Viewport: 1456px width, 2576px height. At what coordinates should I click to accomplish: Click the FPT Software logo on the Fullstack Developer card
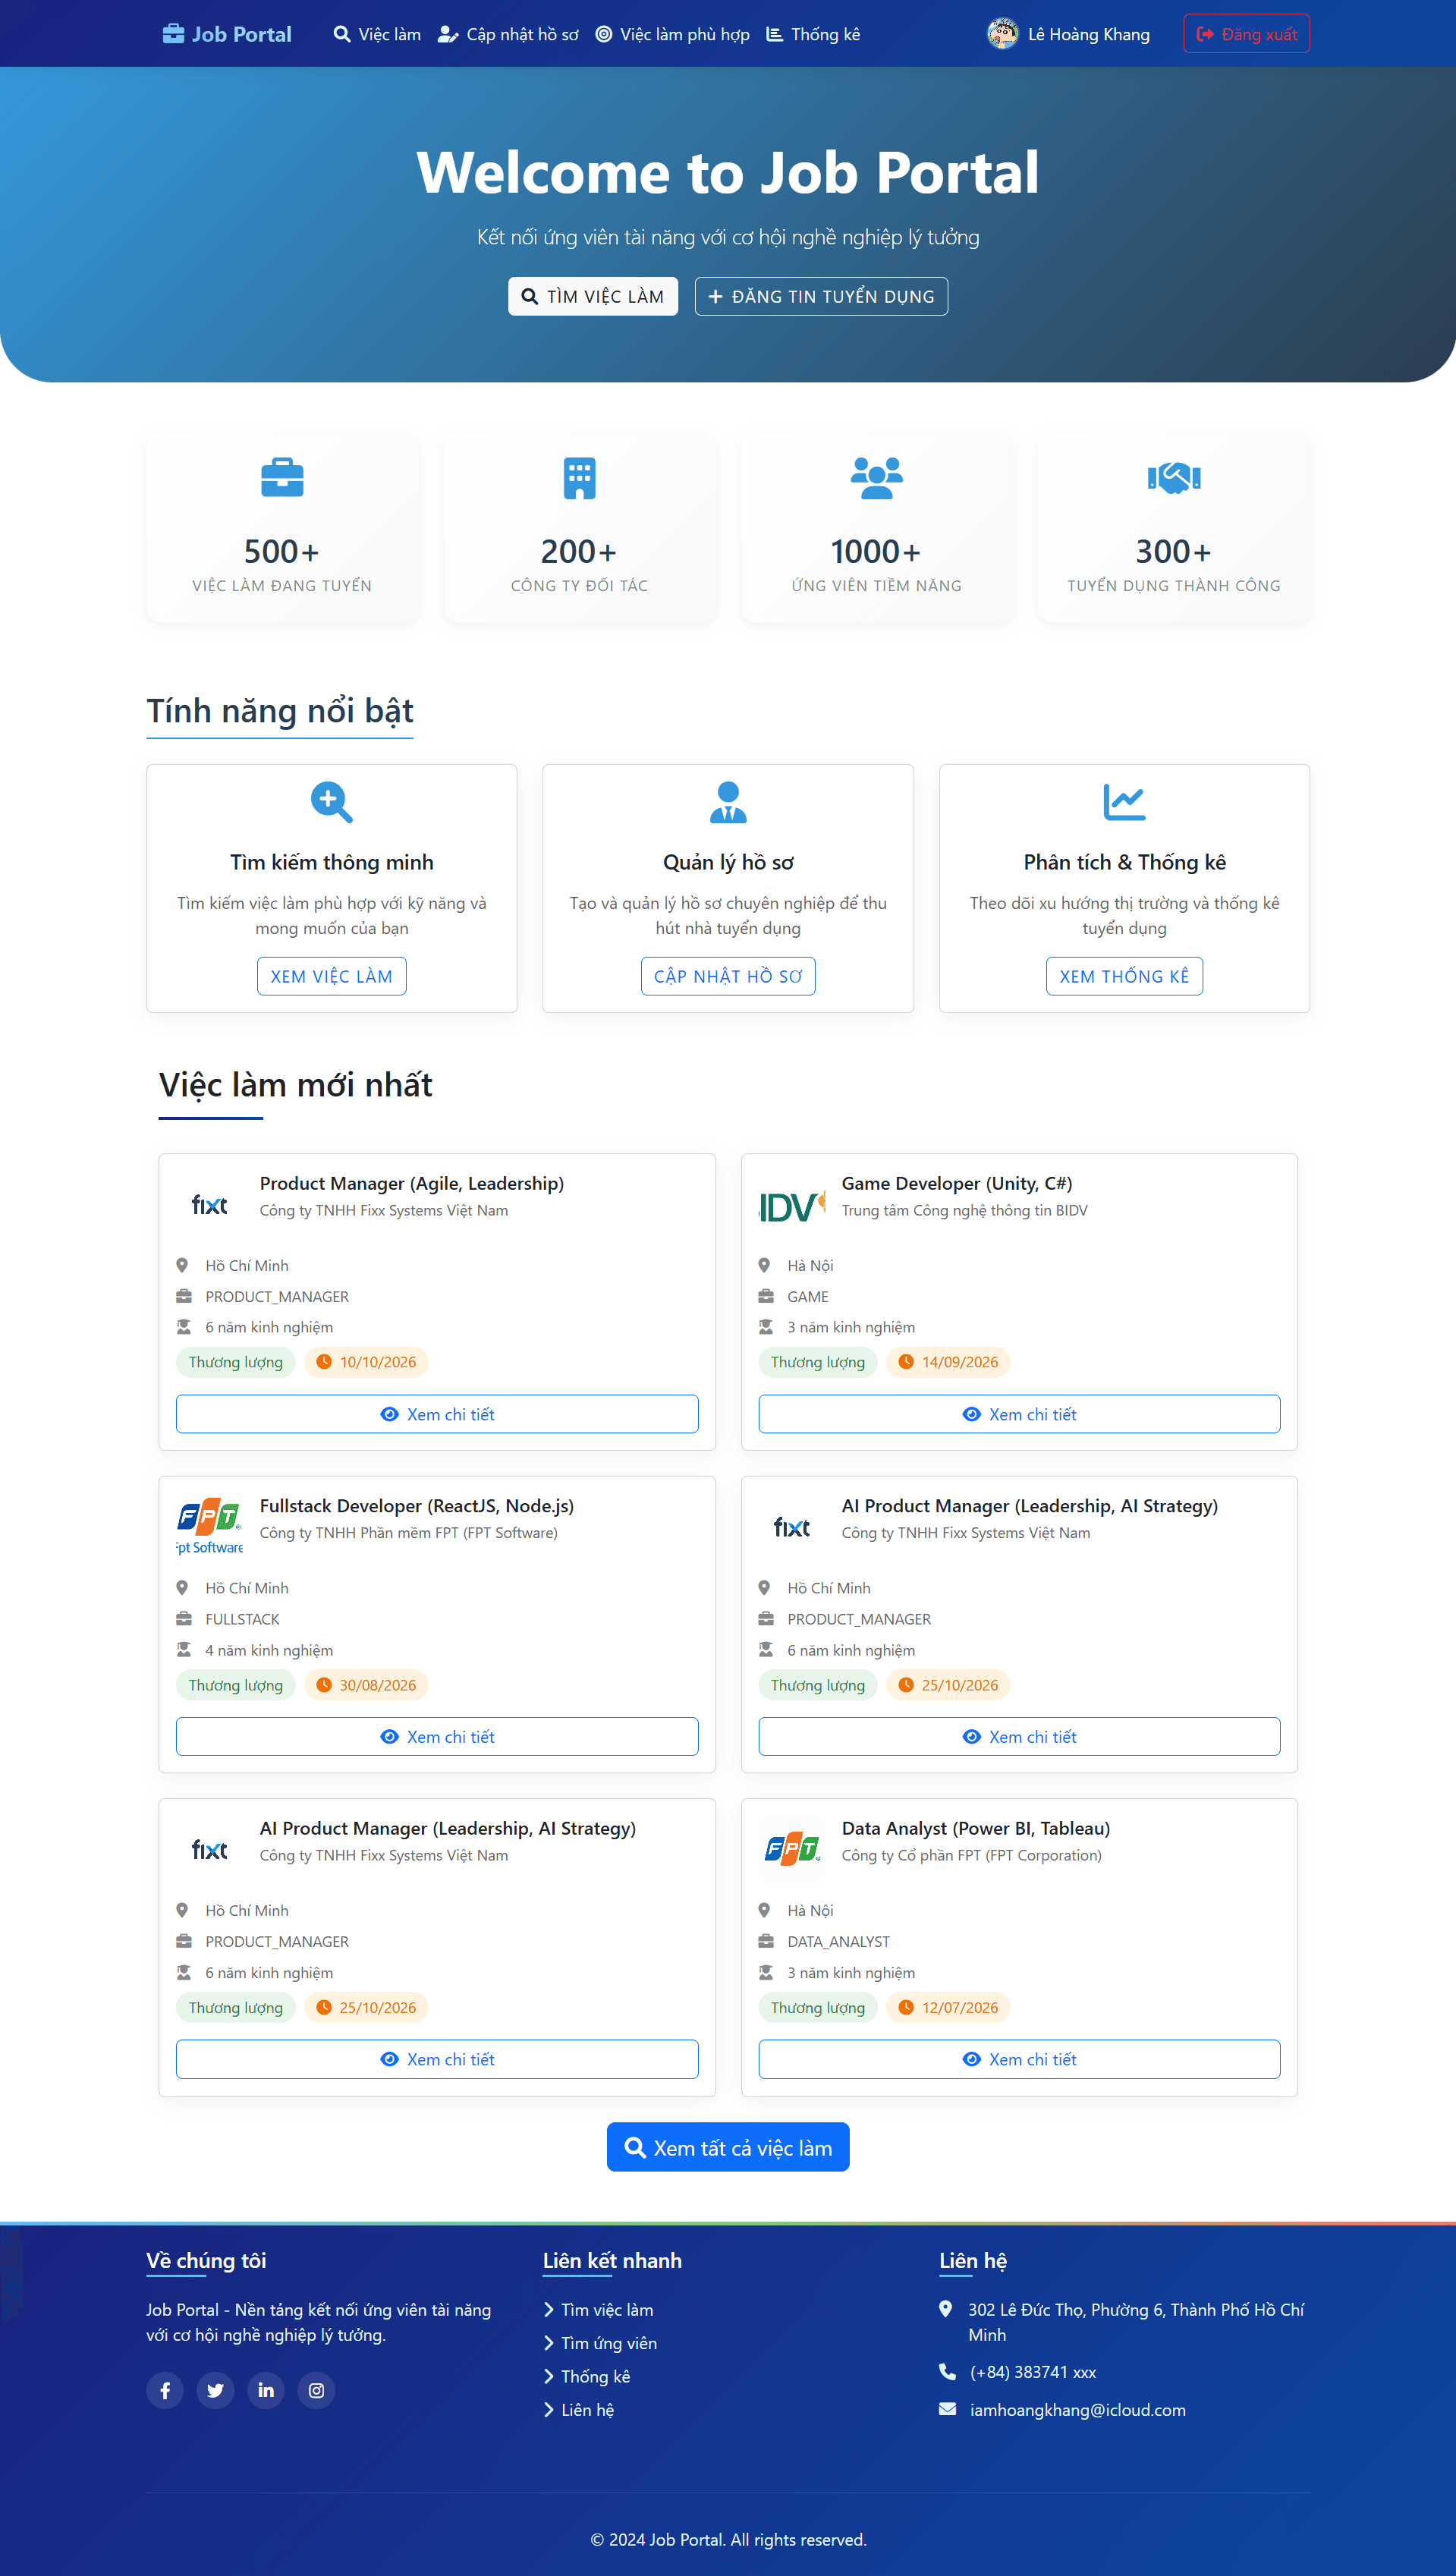[209, 1526]
